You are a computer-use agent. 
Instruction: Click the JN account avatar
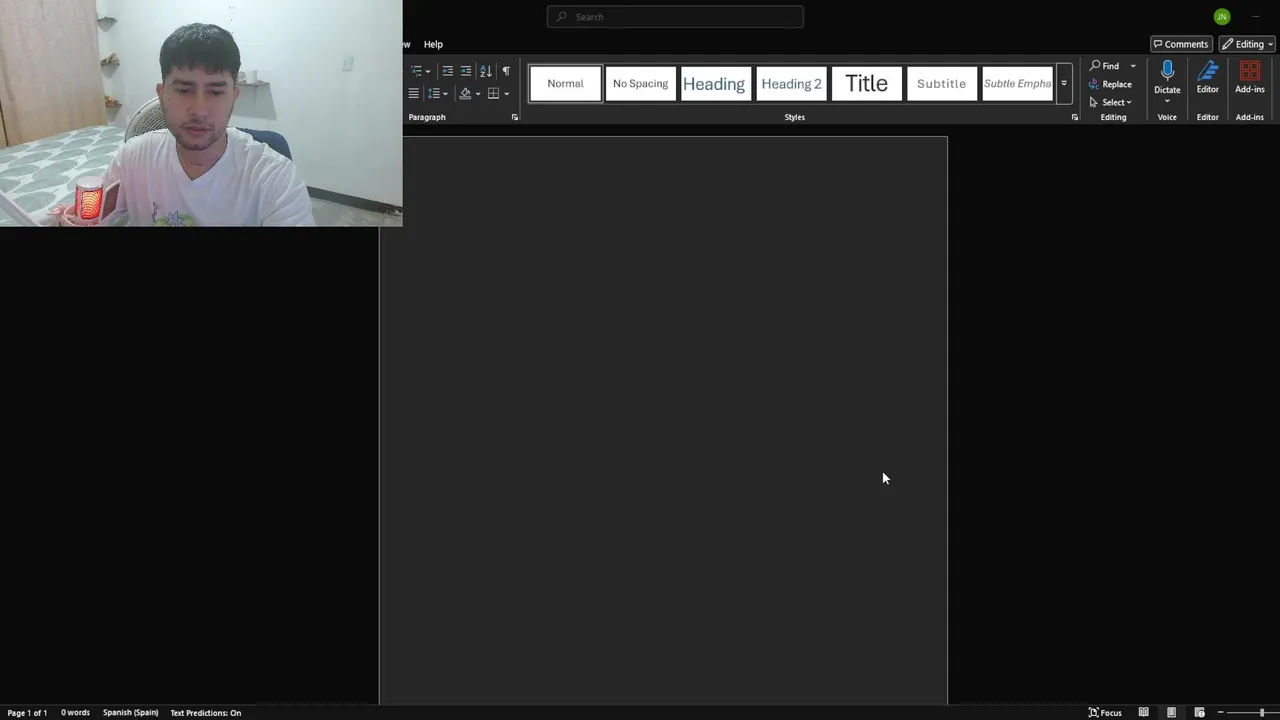(1222, 16)
